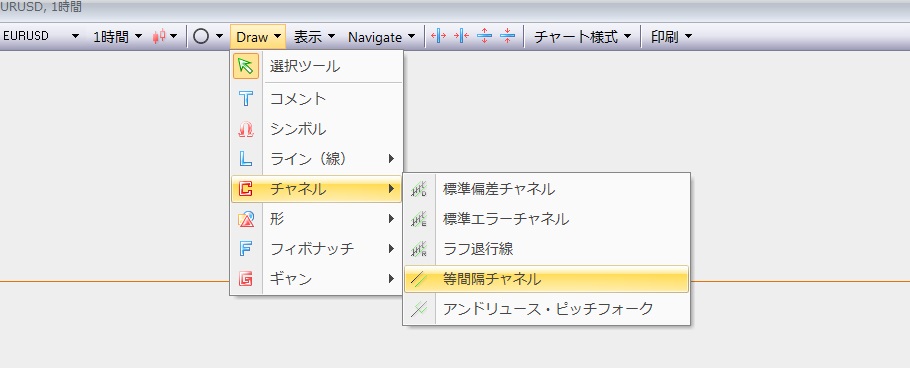The image size is (910, 368).
Task: Select 標準エラーチャネル from submenu
Action: pyautogui.click(x=546, y=219)
